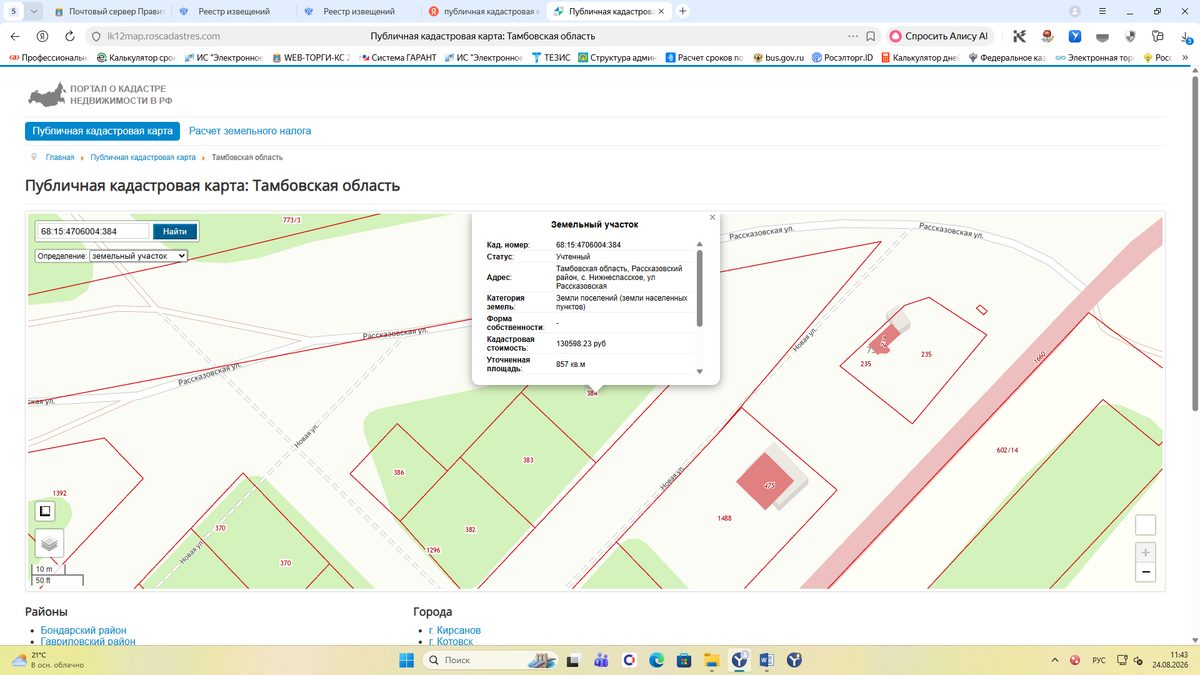Image resolution: width=1200 pixels, height=675 pixels.
Task: Focus the cadastral number search field
Action: pos(93,231)
